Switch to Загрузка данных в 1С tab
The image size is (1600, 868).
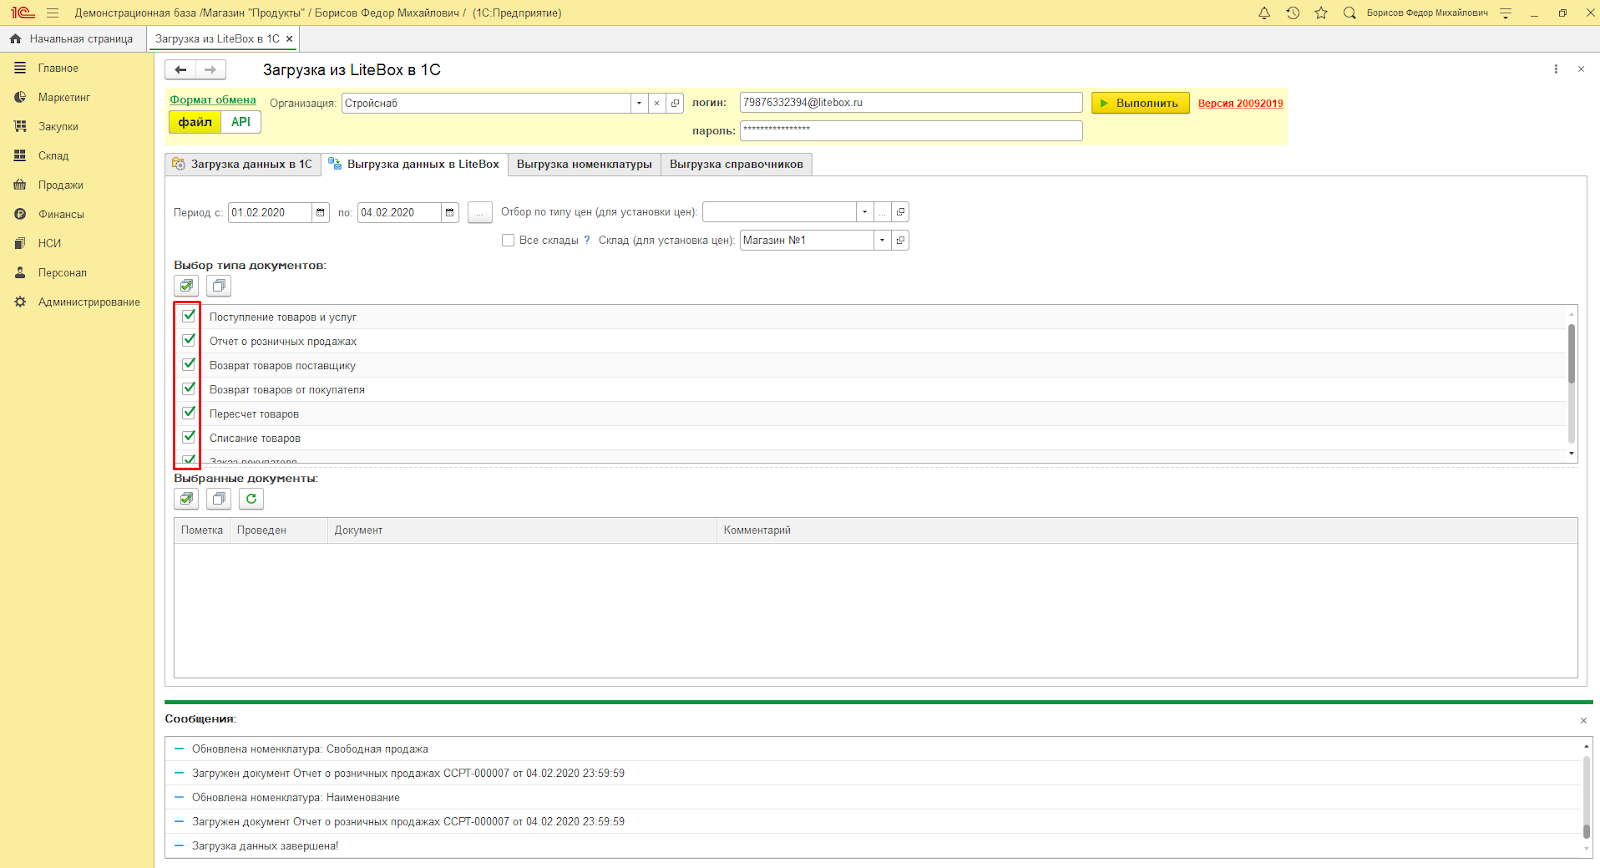(x=243, y=164)
